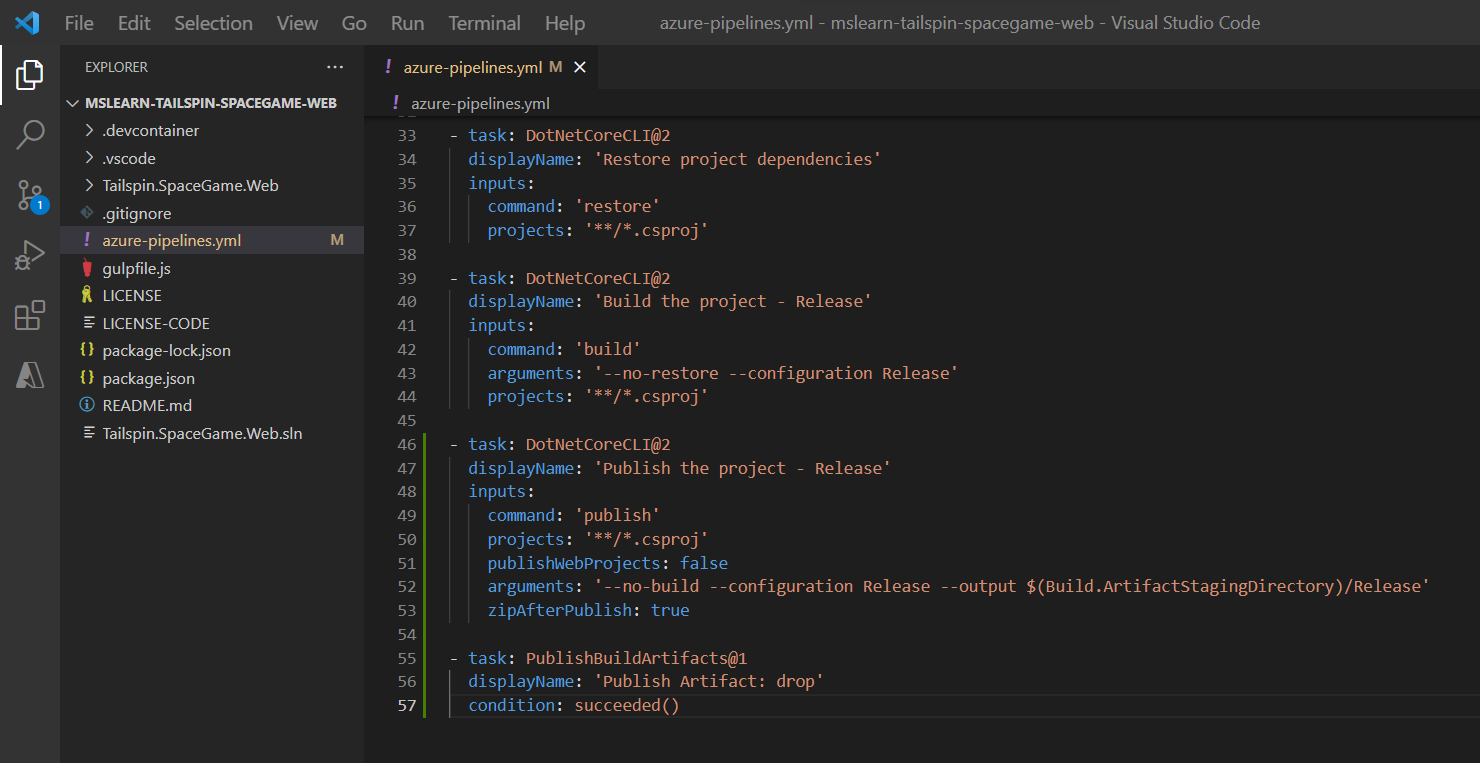The height and width of the screenshot is (763, 1480).
Task: Click '--no-restore --configuration Release' arguments
Action: [x=776, y=373]
